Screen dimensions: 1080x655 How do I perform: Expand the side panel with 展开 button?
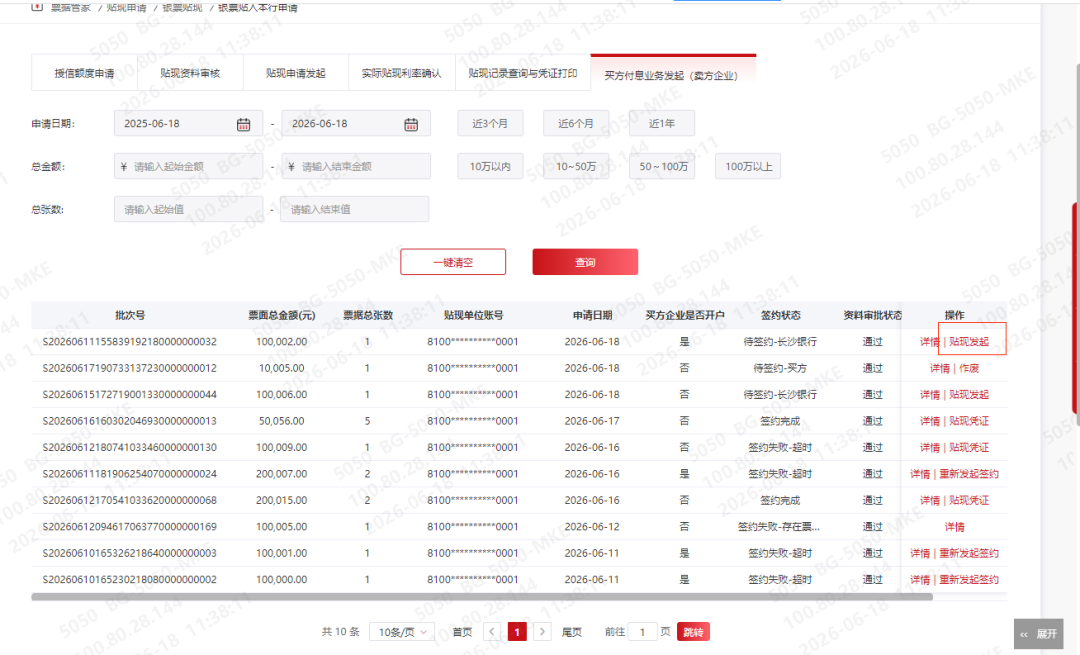point(1039,634)
